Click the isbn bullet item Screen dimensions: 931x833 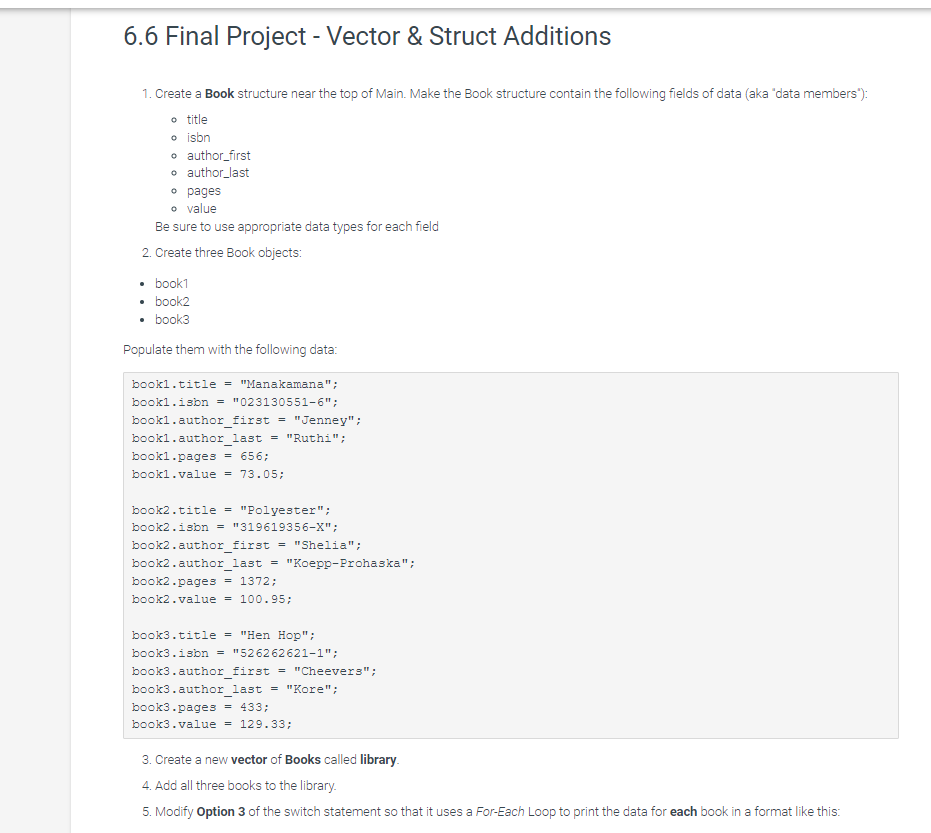[198, 138]
